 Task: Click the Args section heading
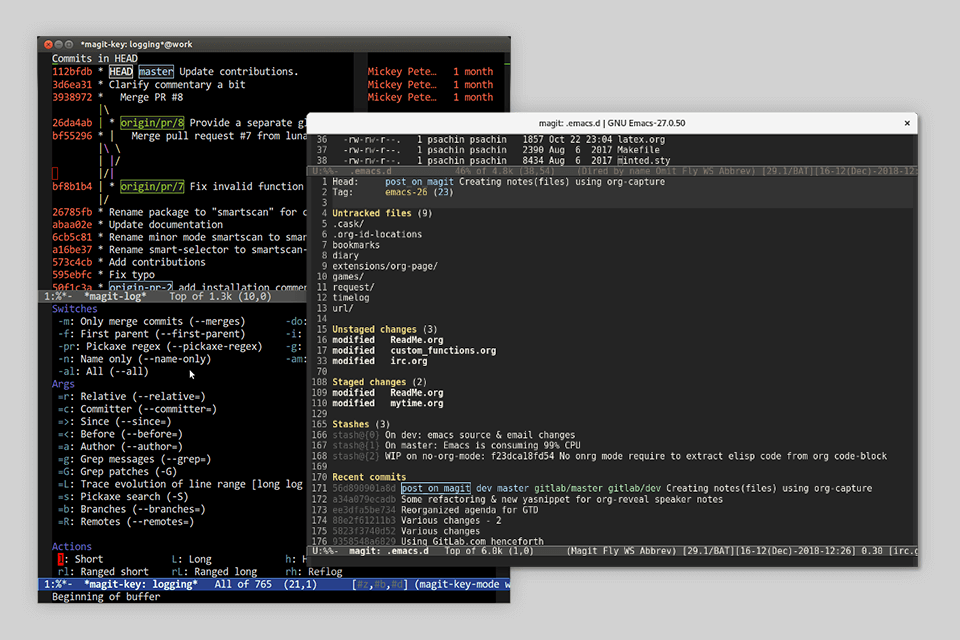(63, 384)
